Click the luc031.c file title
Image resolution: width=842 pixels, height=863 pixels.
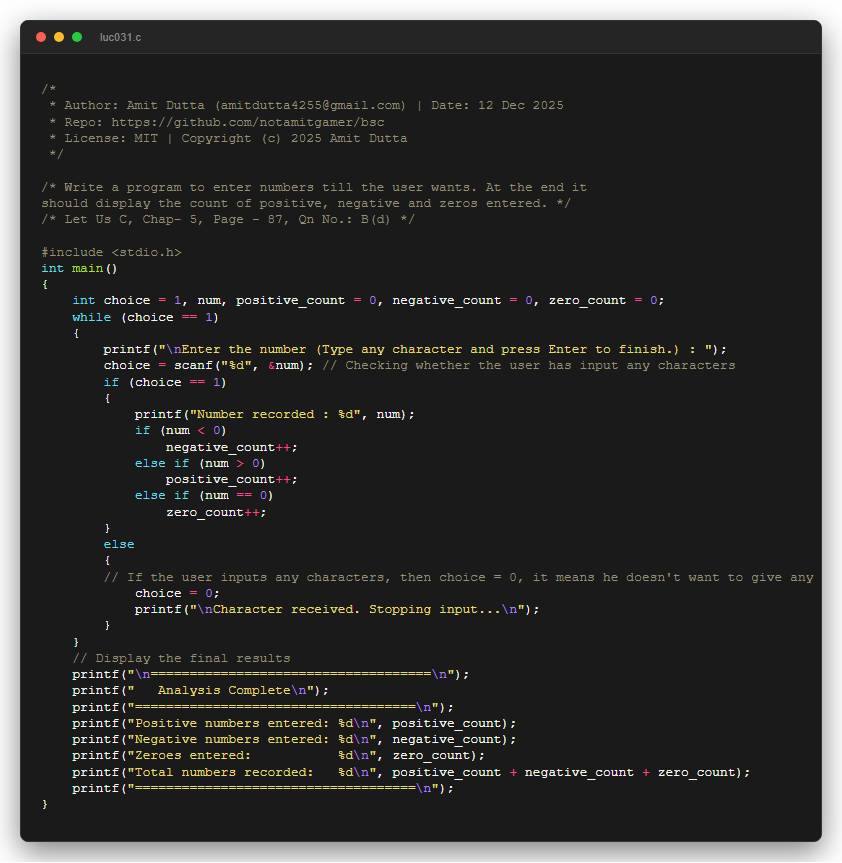(120, 37)
